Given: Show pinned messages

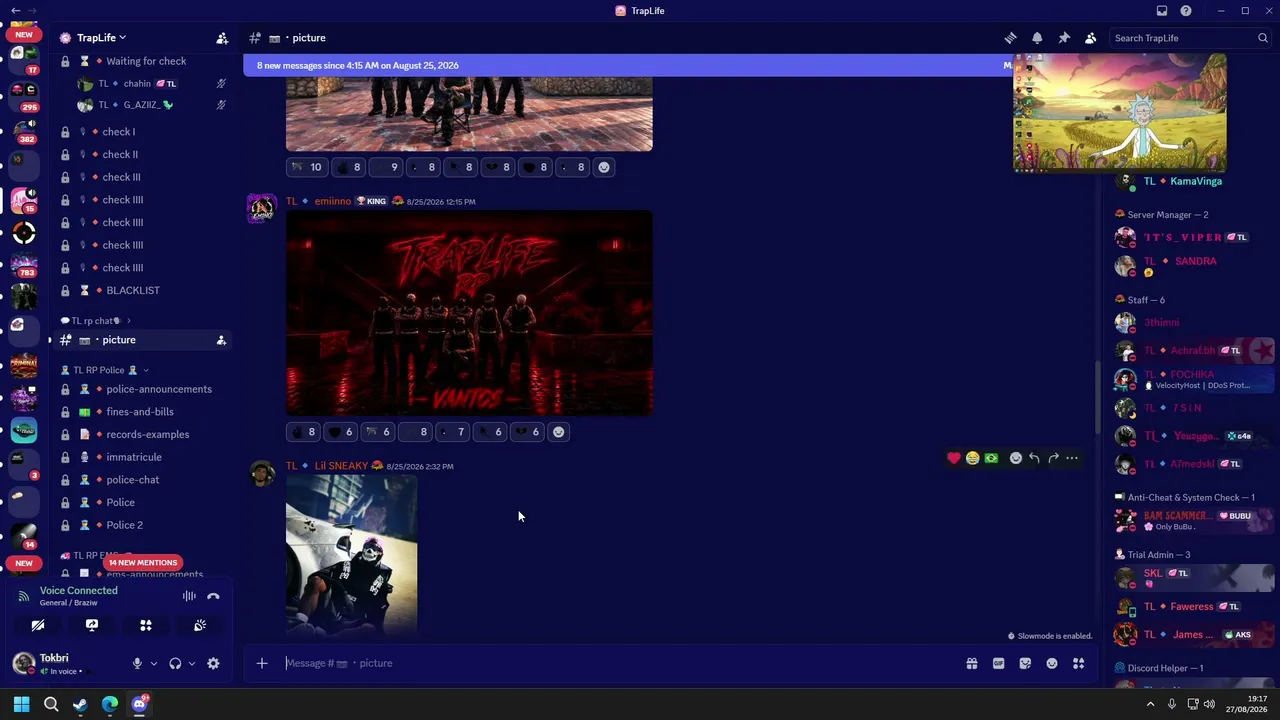Looking at the screenshot, I should [1064, 38].
